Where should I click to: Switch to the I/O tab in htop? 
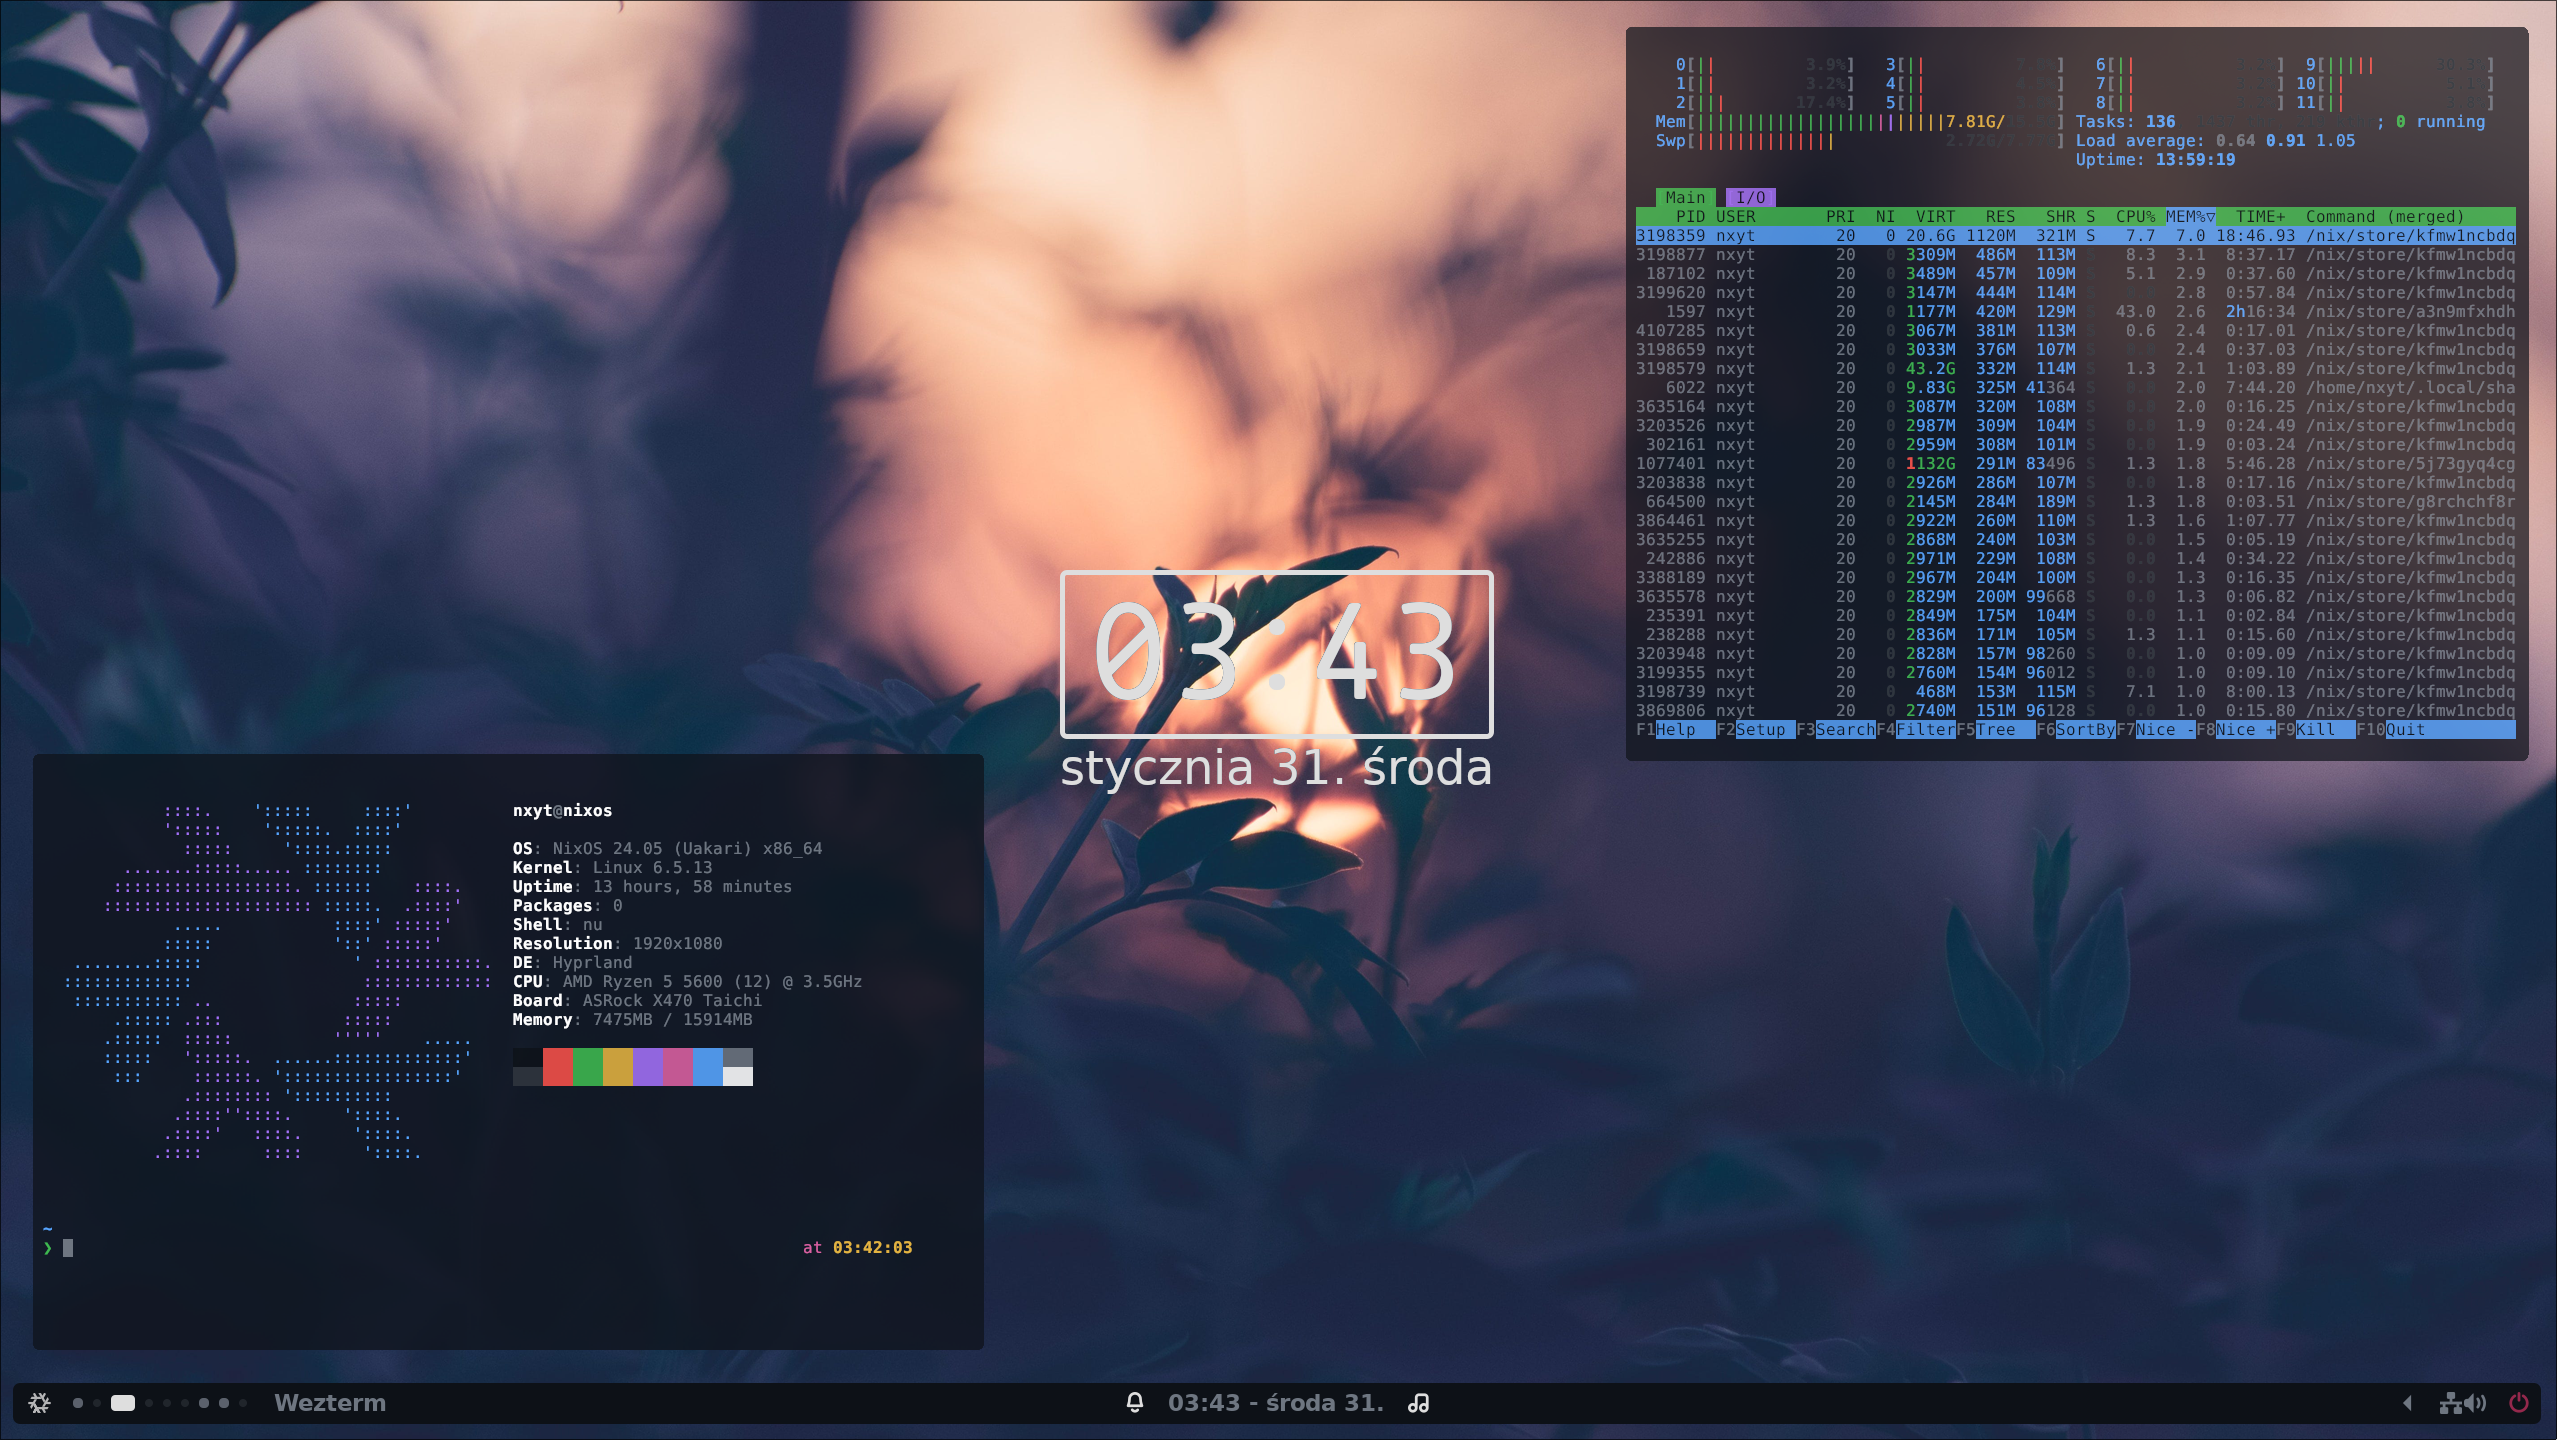1750,198
